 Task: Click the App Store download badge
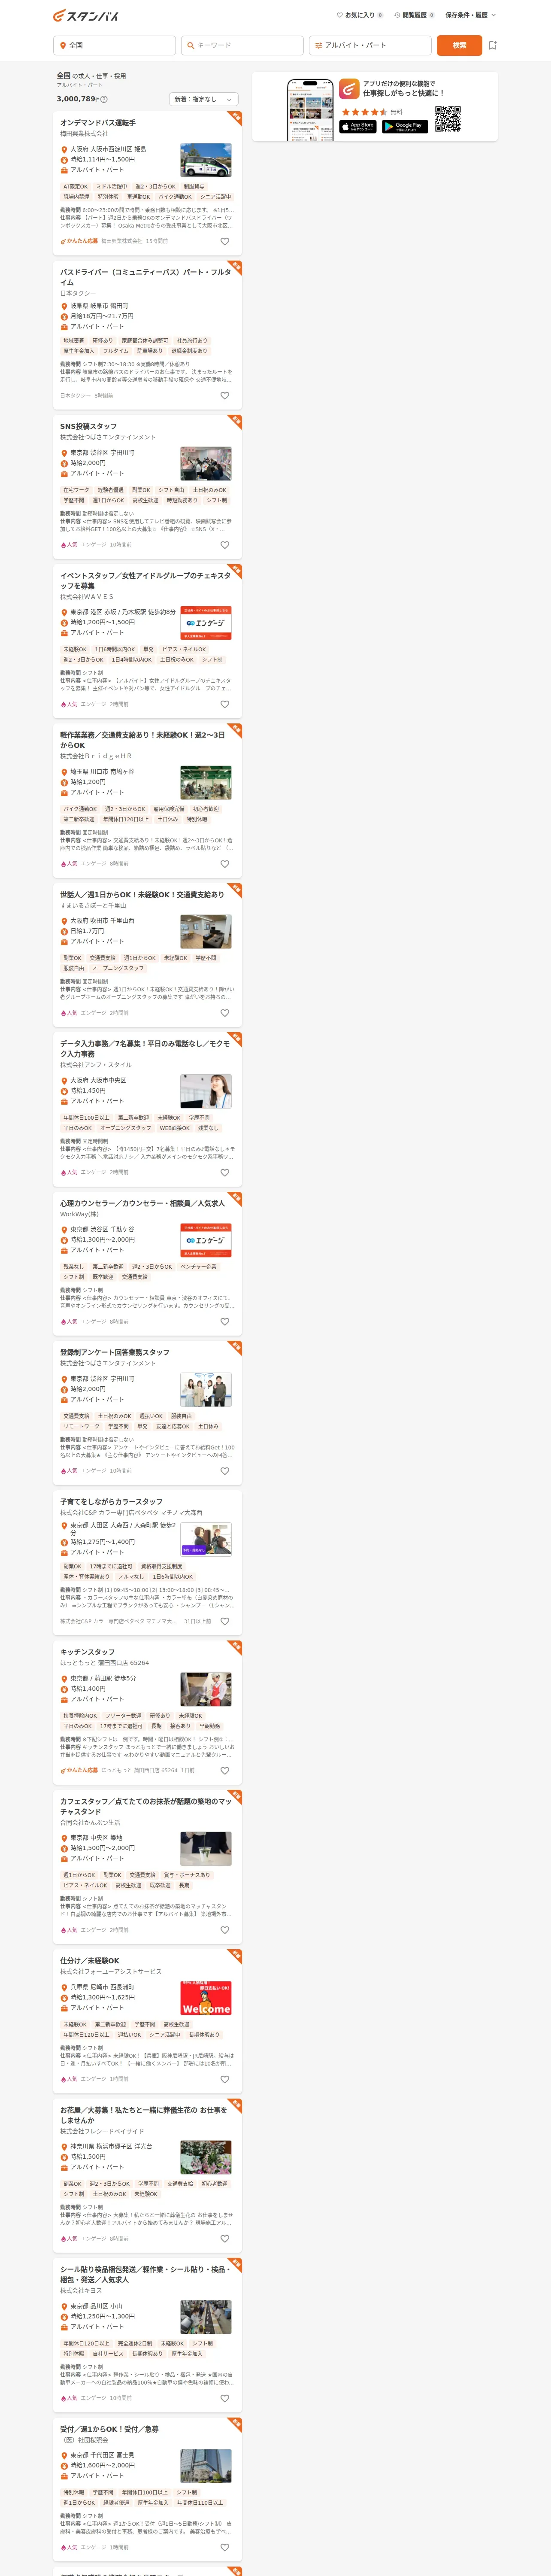click(358, 126)
